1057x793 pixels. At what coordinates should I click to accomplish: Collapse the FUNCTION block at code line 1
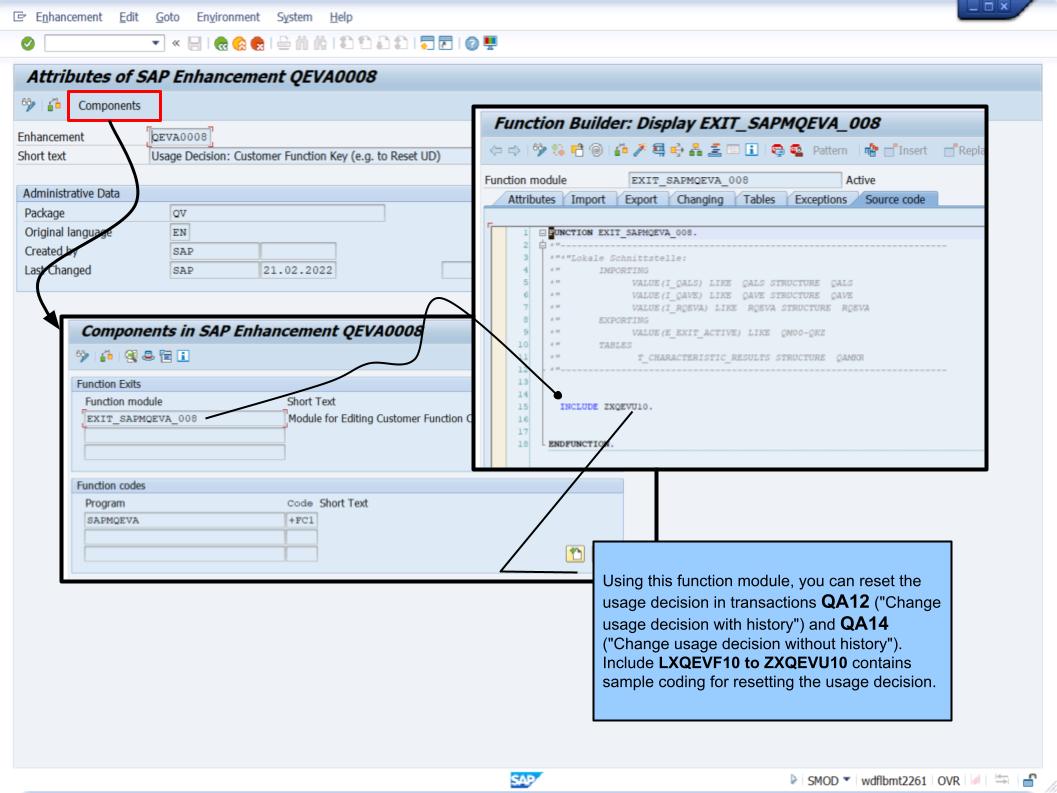(x=542, y=233)
